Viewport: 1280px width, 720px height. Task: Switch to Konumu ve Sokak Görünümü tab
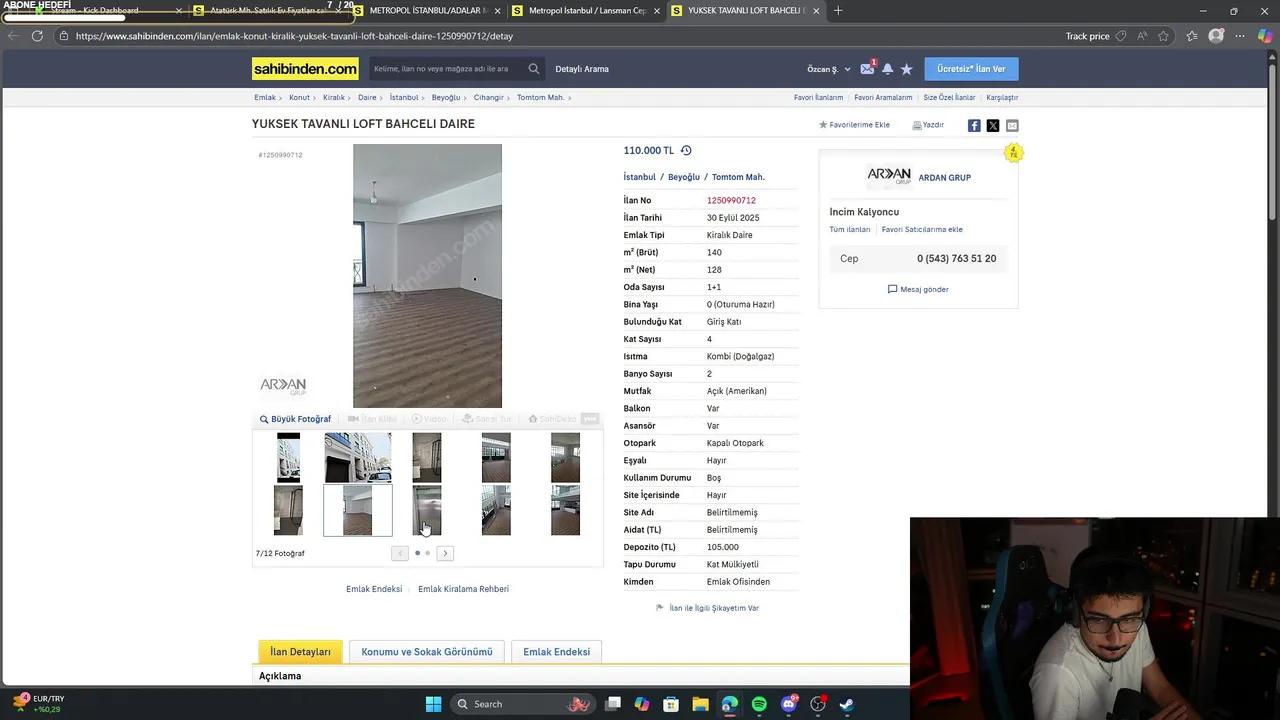click(427, 652)
